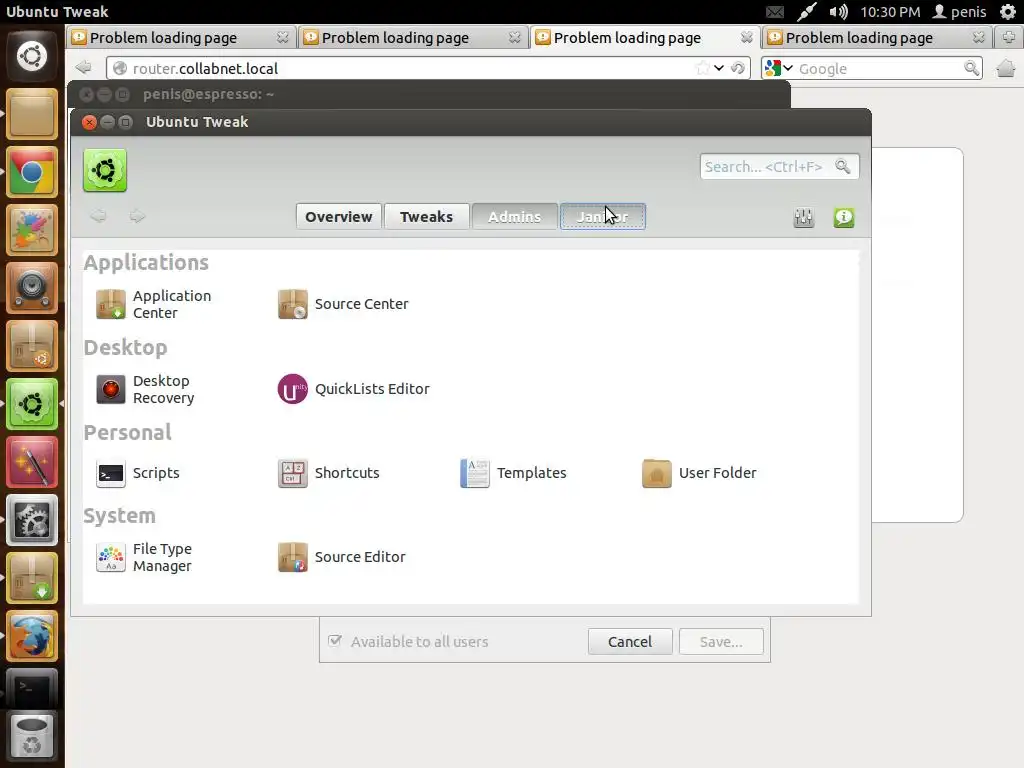Open Scripts manager

(x=137, y=473)
